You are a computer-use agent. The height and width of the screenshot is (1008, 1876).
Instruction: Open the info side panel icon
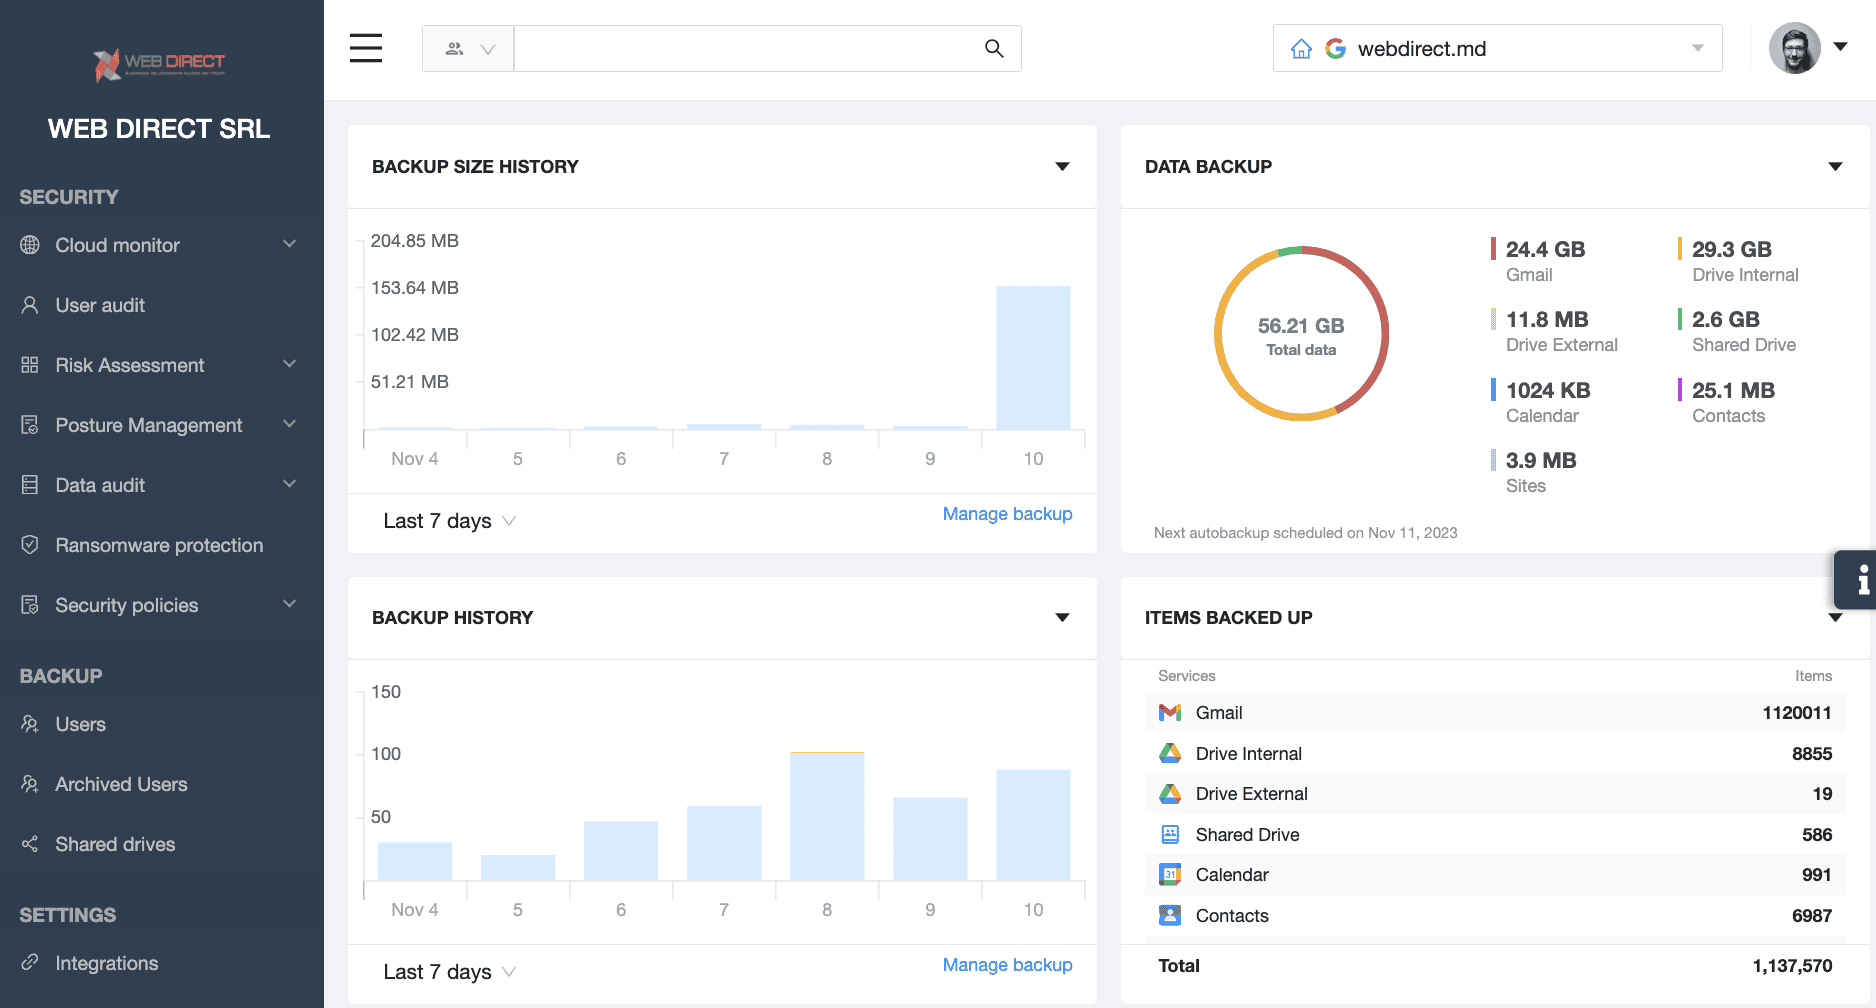tap(1861, 580)
